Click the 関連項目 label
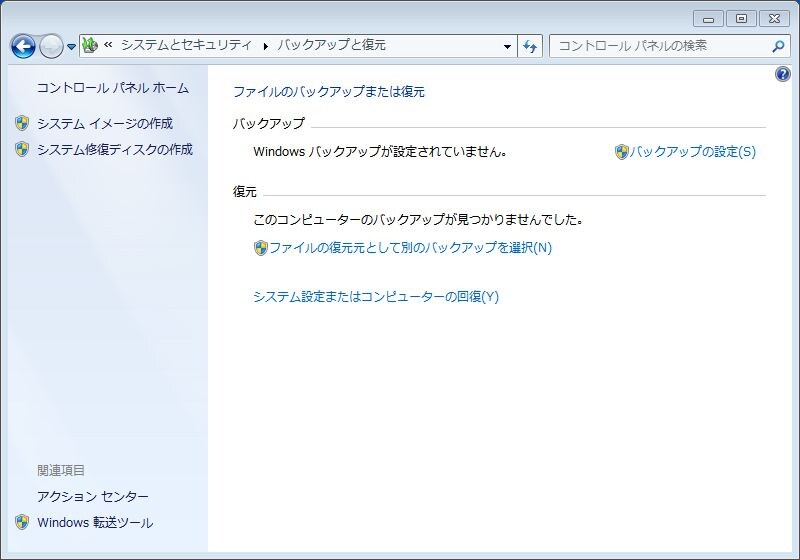The image size is (800, 560). 61,470
